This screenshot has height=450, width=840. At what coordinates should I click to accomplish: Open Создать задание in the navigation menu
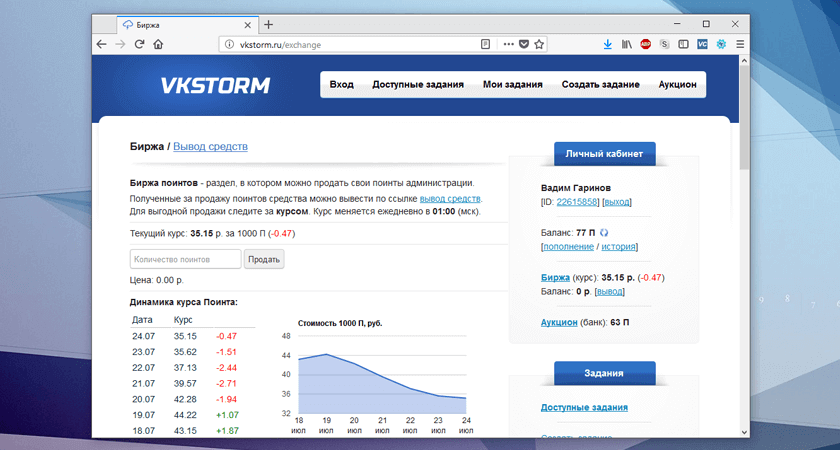click(601, 85)
